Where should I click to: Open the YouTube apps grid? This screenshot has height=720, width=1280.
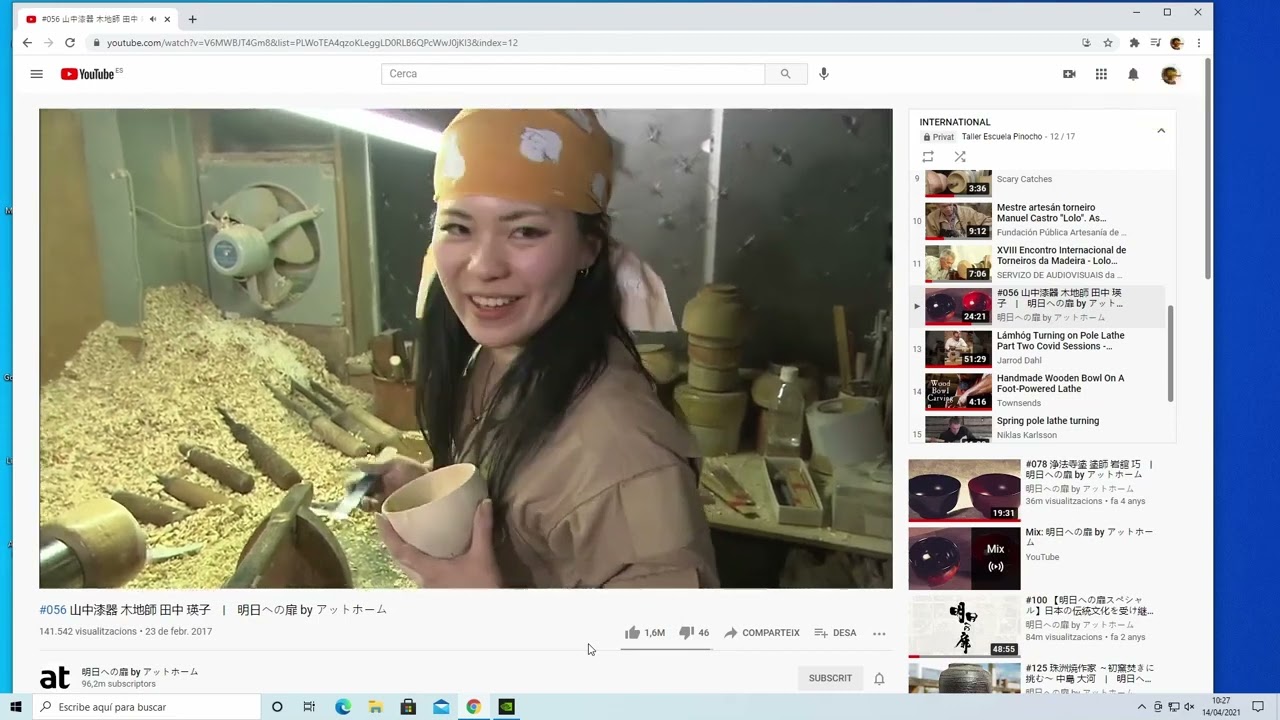(x=1101, y=74)
